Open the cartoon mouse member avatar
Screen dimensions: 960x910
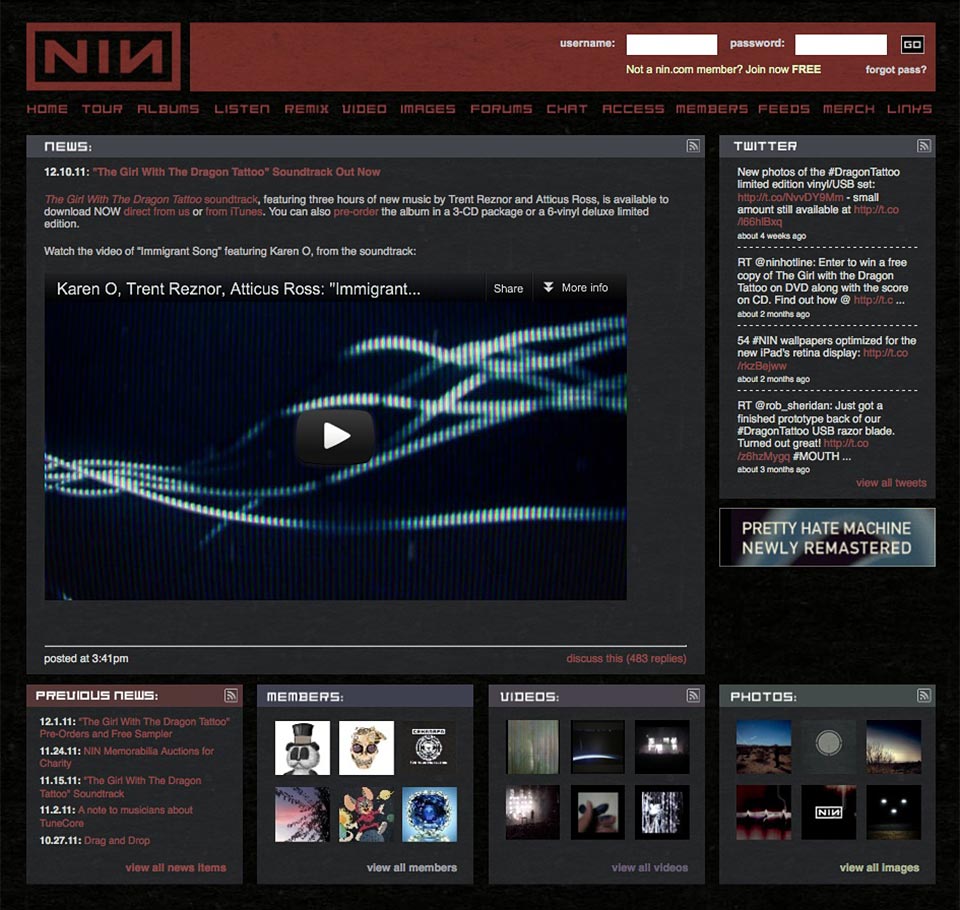366,814
